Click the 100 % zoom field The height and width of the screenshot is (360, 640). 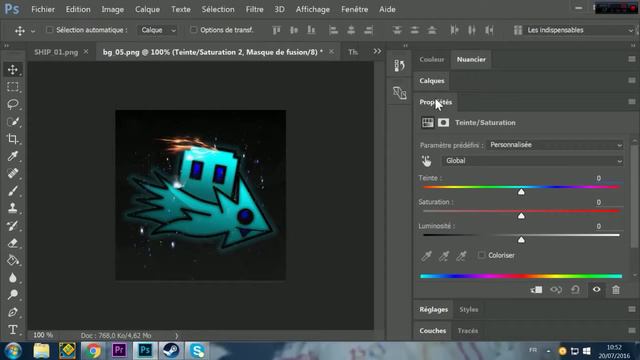[43, 335]
